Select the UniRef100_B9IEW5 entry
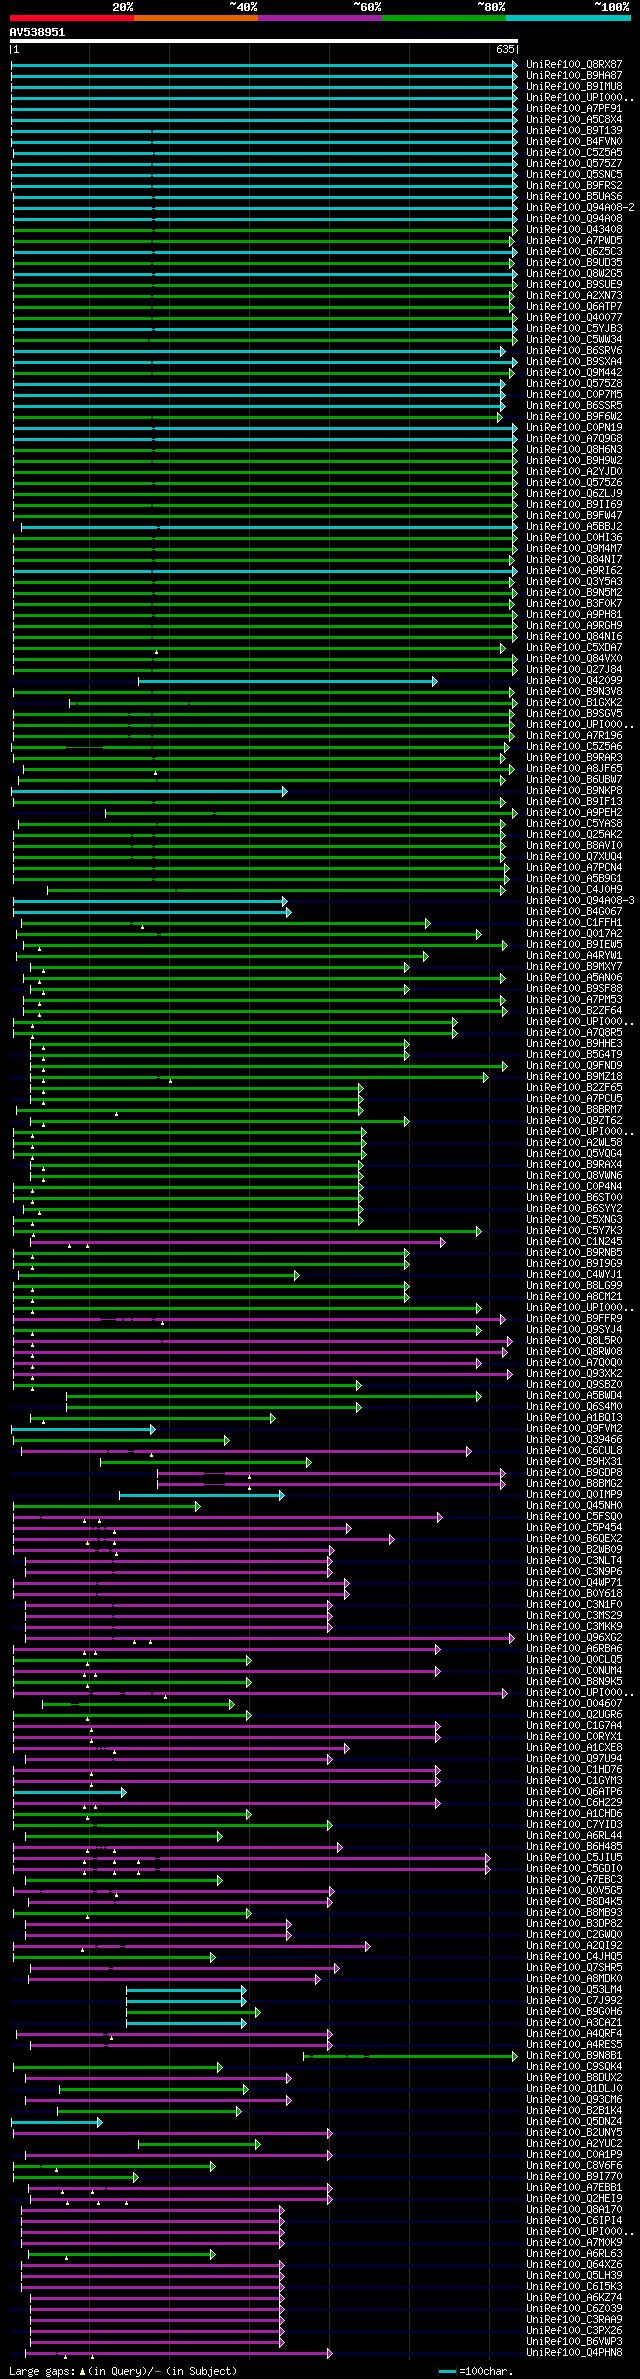Screen dimensions: 640x2379 574,945
